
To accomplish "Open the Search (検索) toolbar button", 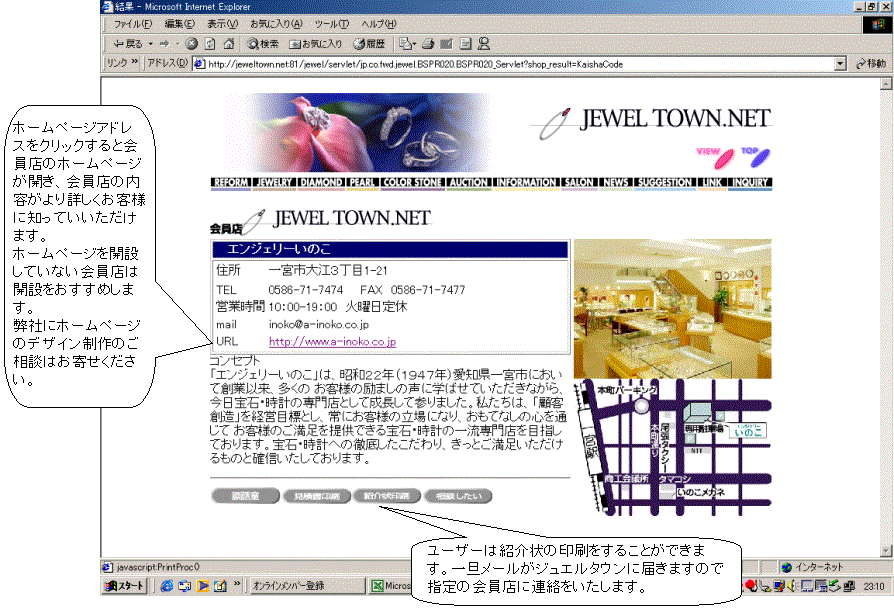I will (263, 43).
